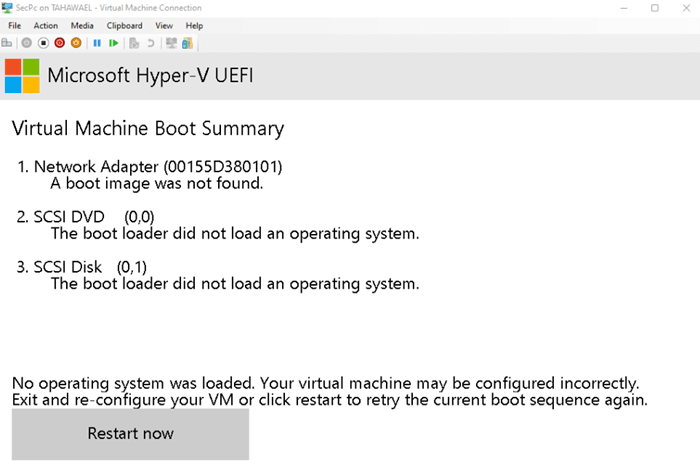
Task: Turn off the VM with the Stop icon
Action: pos(43,43)
